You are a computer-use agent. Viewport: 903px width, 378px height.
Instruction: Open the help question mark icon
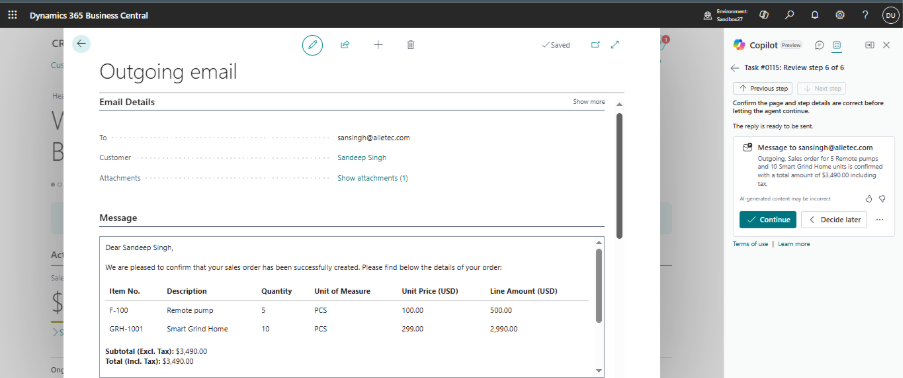tap(865, 16)
